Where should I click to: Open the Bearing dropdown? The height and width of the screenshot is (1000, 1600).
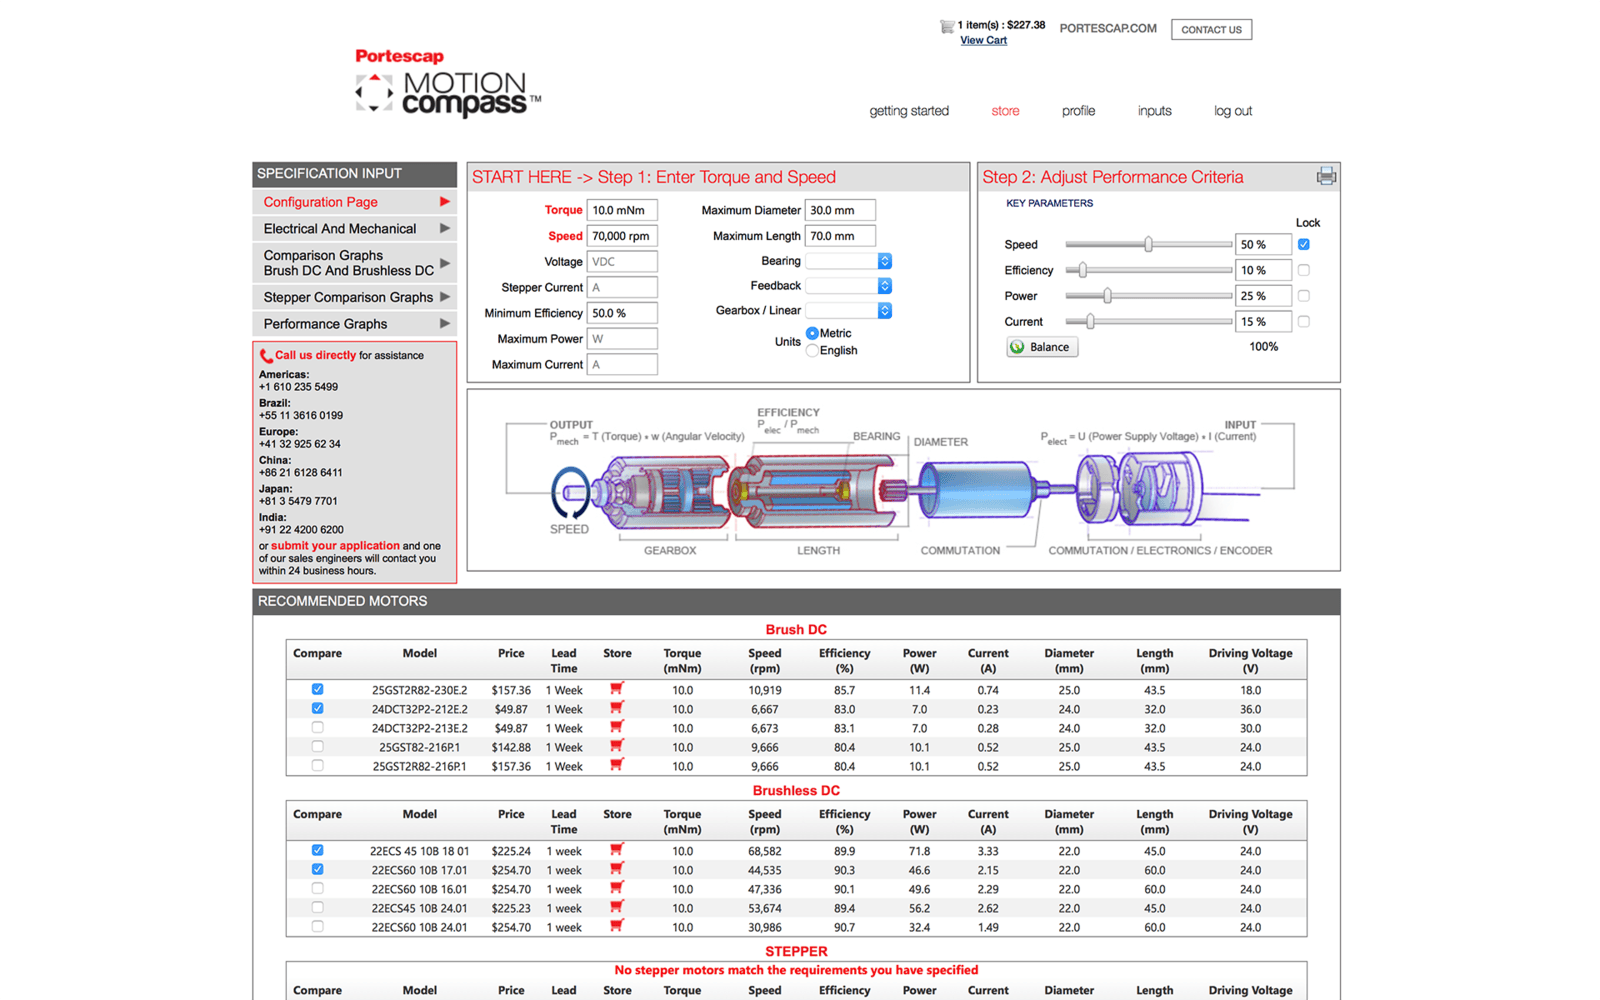(x=848, y=261)
